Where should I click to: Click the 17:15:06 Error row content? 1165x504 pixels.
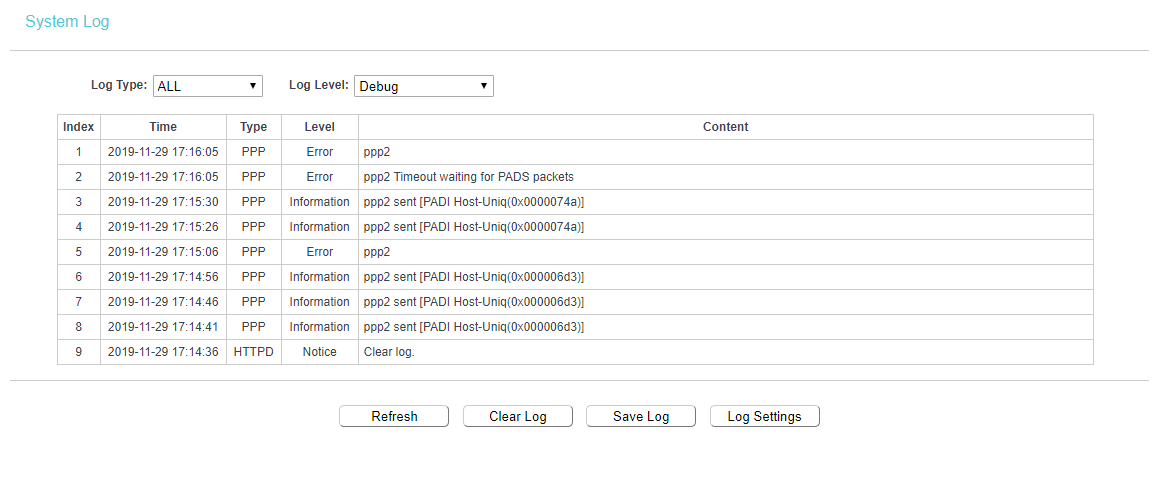point(377,252)
